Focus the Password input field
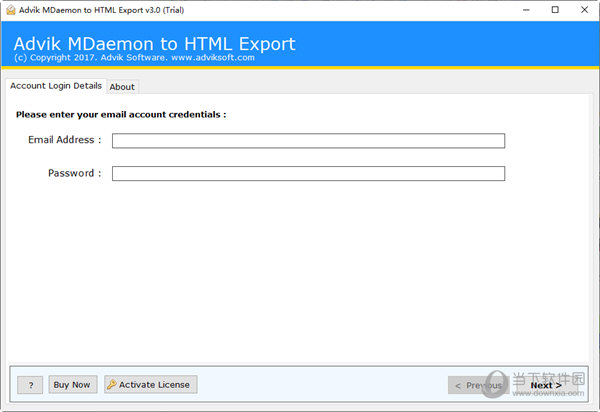 (308, 174)
